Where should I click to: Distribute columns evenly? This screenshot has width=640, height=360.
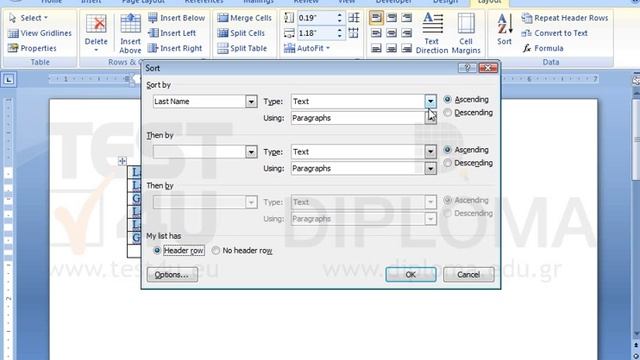pyautogui.click(x=354, y=33)
